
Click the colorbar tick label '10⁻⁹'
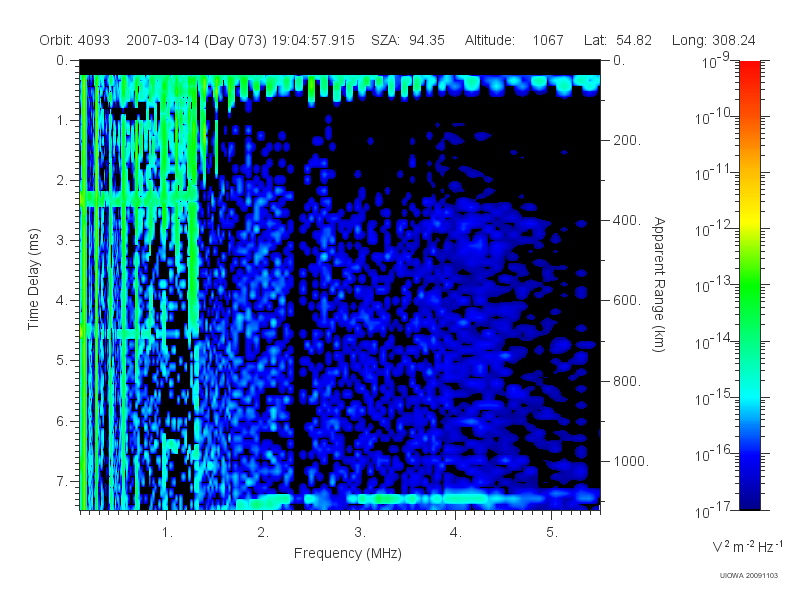(x=716, y=61)
